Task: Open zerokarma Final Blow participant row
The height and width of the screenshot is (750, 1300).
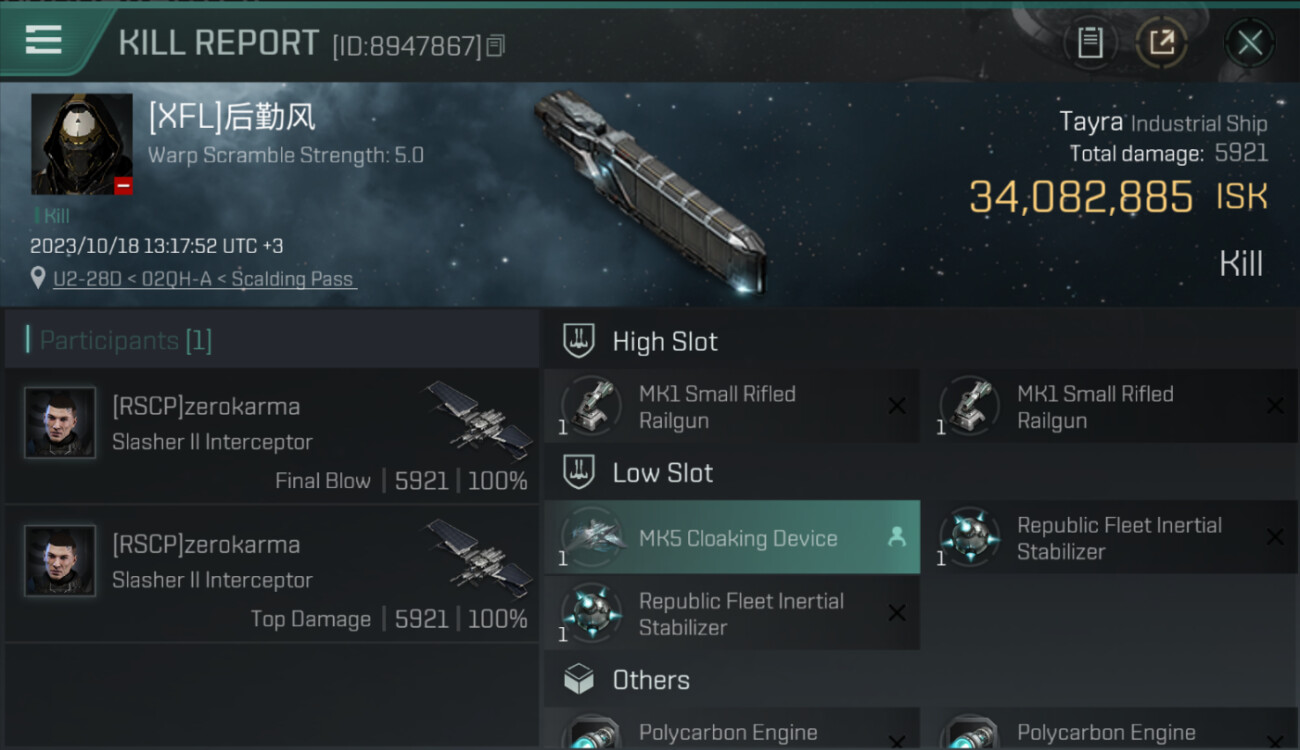Action: [x=272, y=436]
